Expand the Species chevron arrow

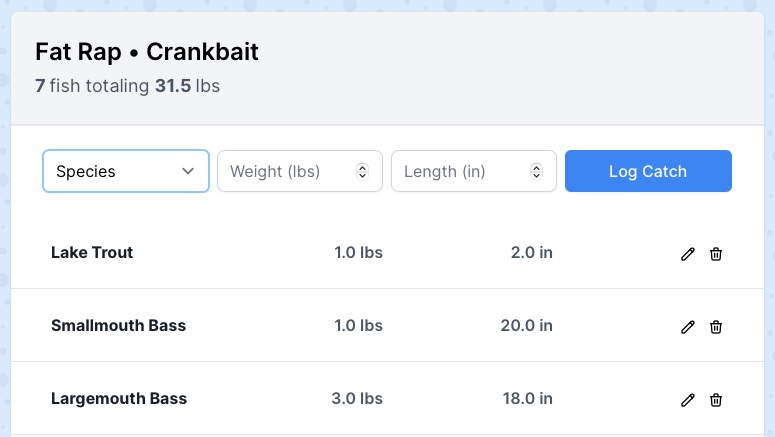point(188,171)
